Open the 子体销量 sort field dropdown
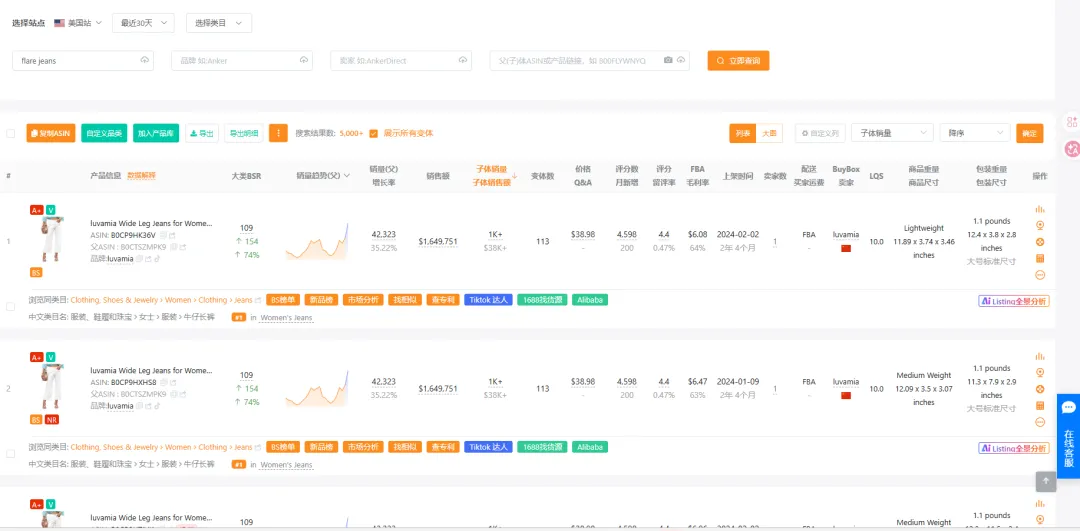1080x531 pixels. point(892,133)
